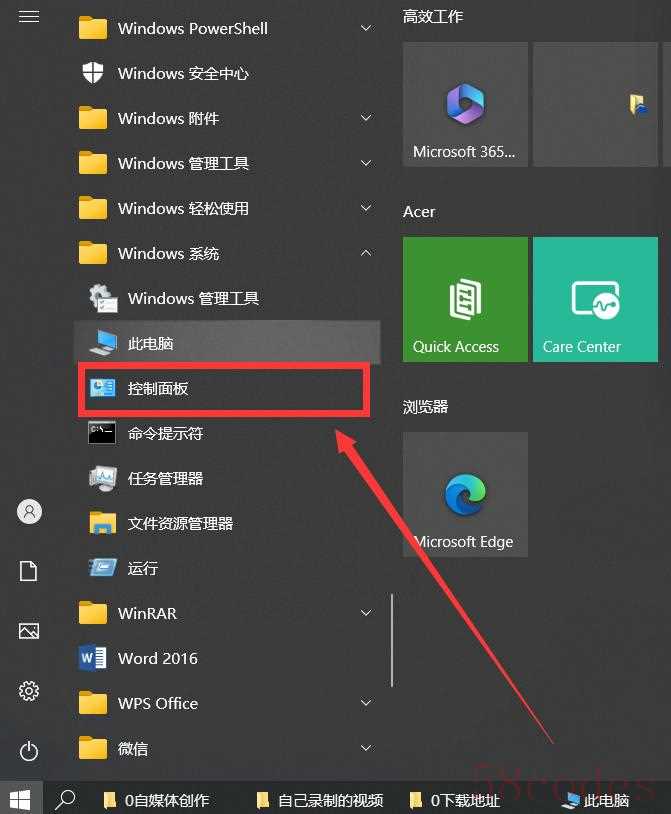Open the Quick Access tile
The width and height of the screenshot is (671, 814).
(x=465, y=300)
